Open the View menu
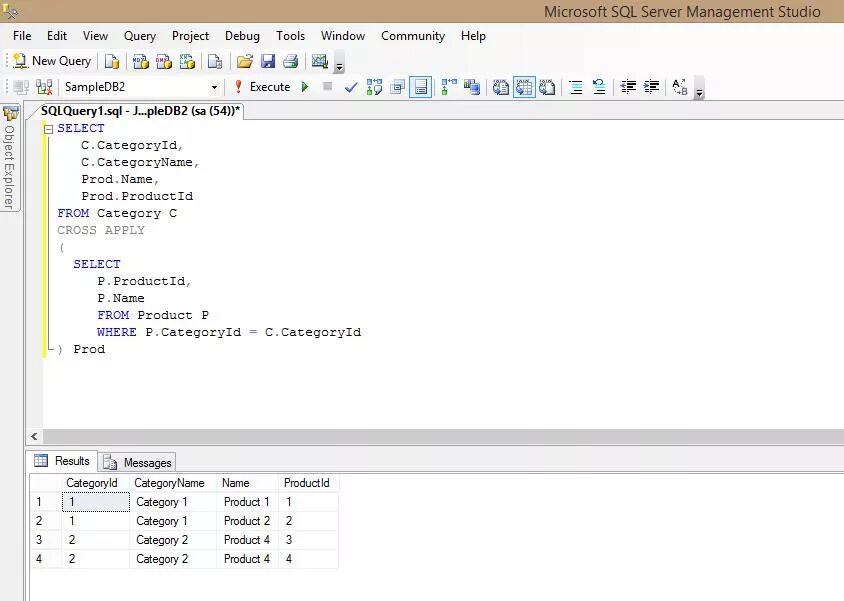Screen dimensions: 844x601 click(95, 36)
